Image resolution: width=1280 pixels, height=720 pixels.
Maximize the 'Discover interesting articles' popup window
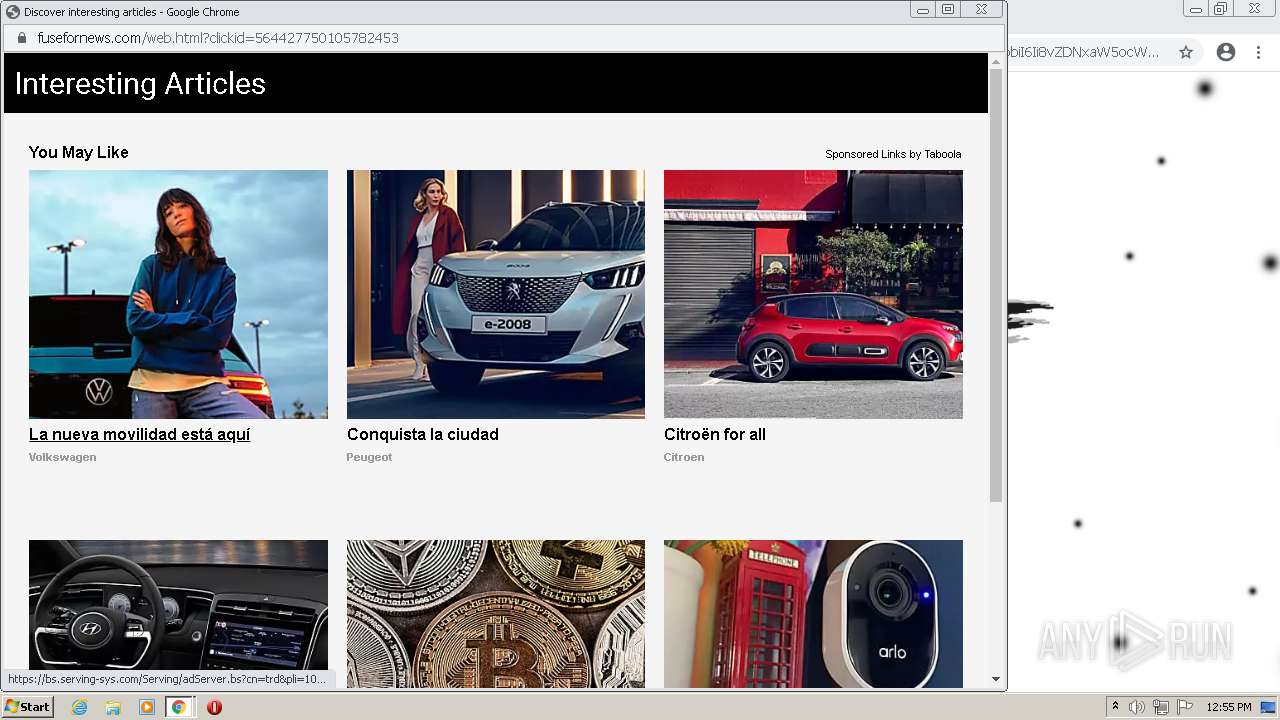click(948, 10)
